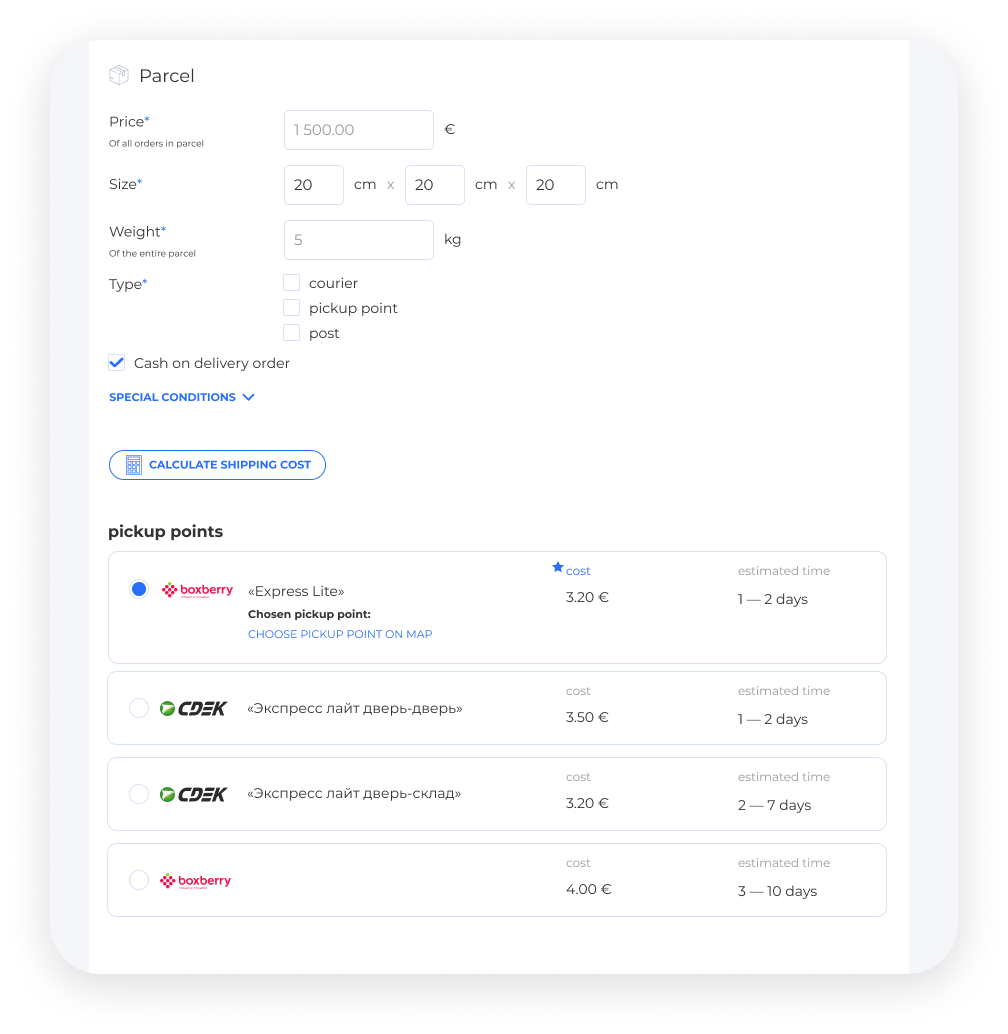This screenshot has width=1008, height=1034.
Task: Click the Weight input field
Action: click(359, 240)
